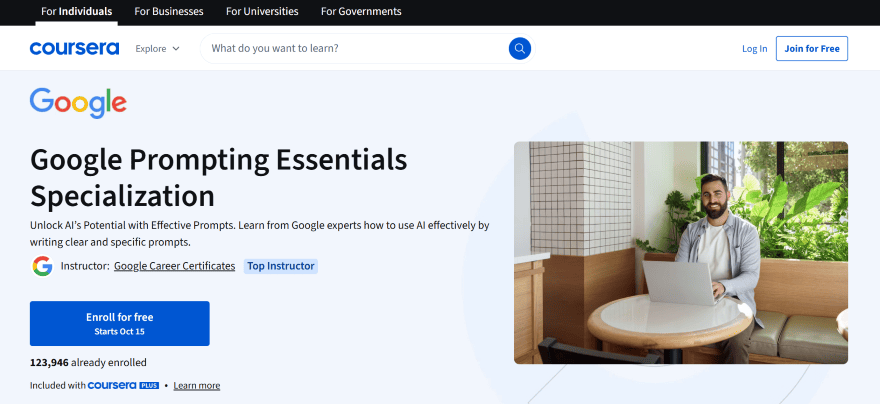Switch to the For Individuals tab
Screen dimensions: 880x404
(x=76, y=11)
